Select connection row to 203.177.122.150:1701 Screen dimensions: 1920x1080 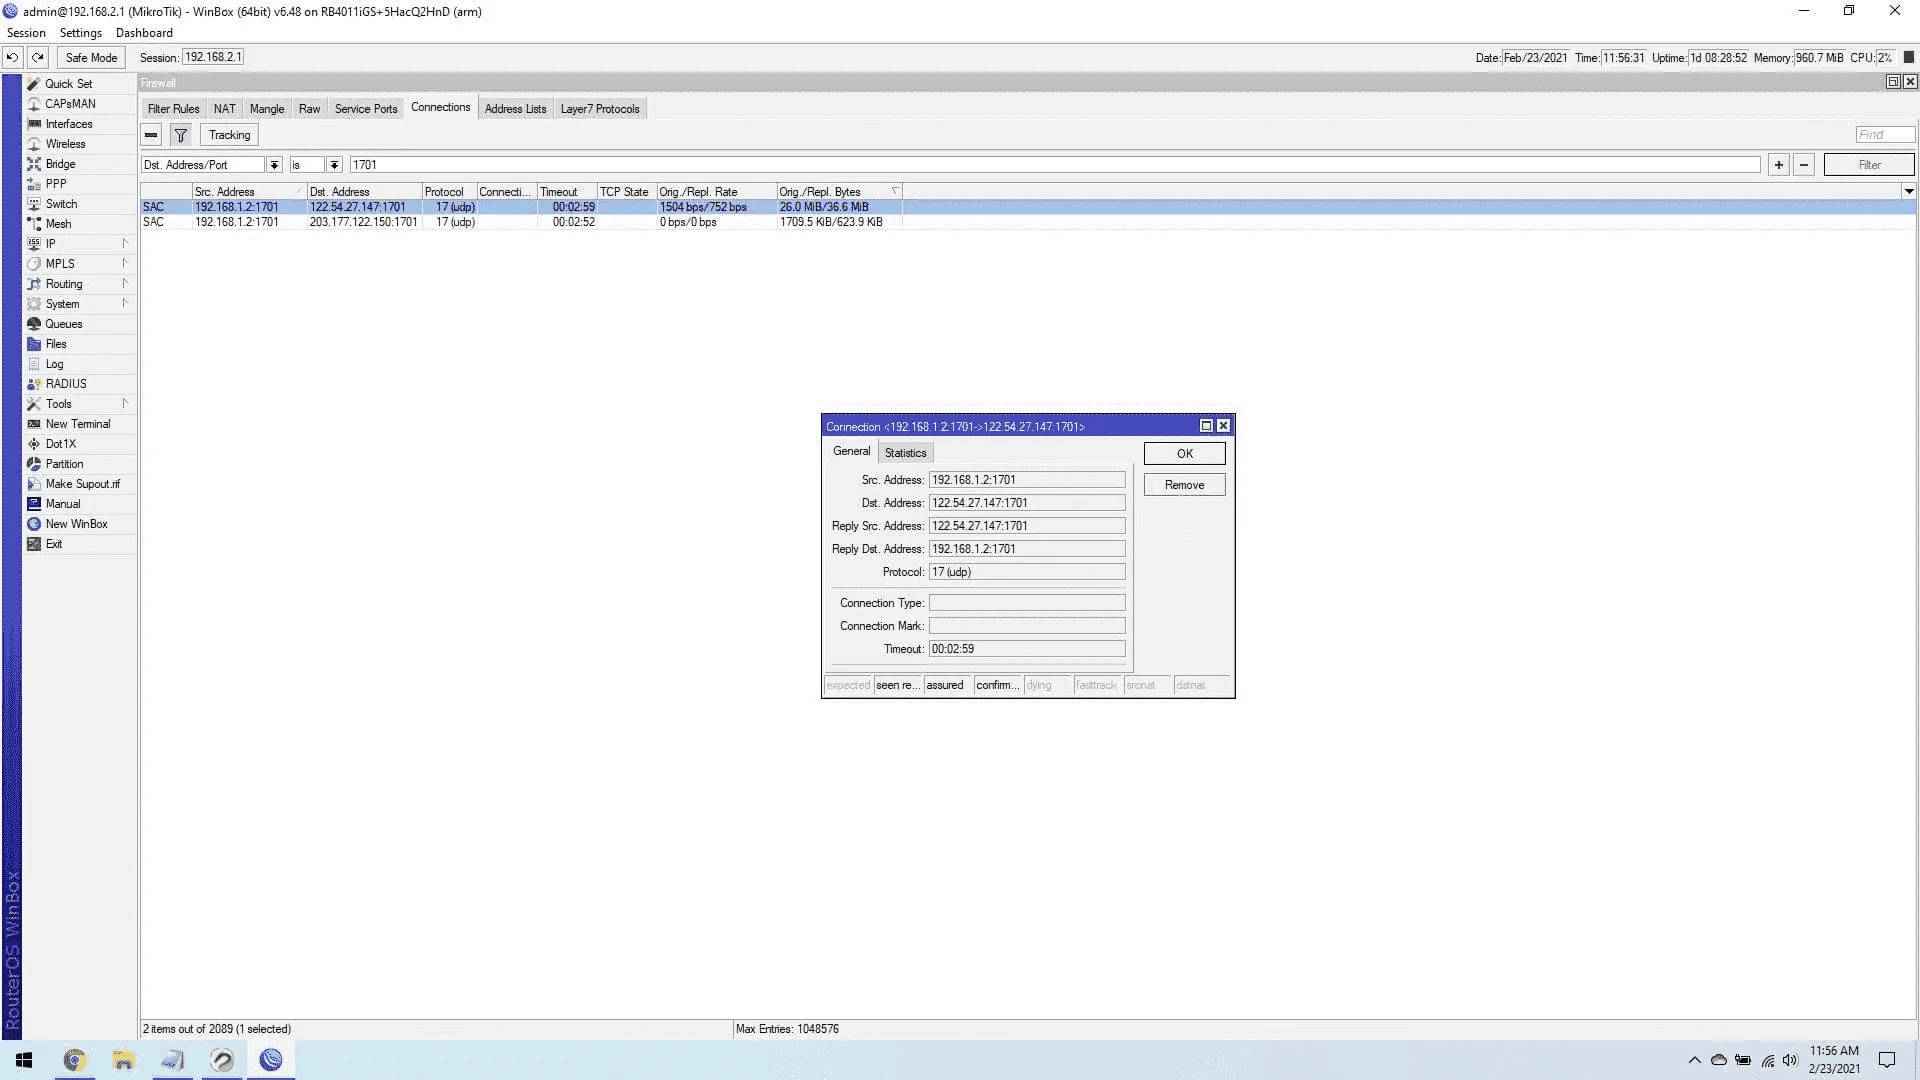tap(521, 222)
